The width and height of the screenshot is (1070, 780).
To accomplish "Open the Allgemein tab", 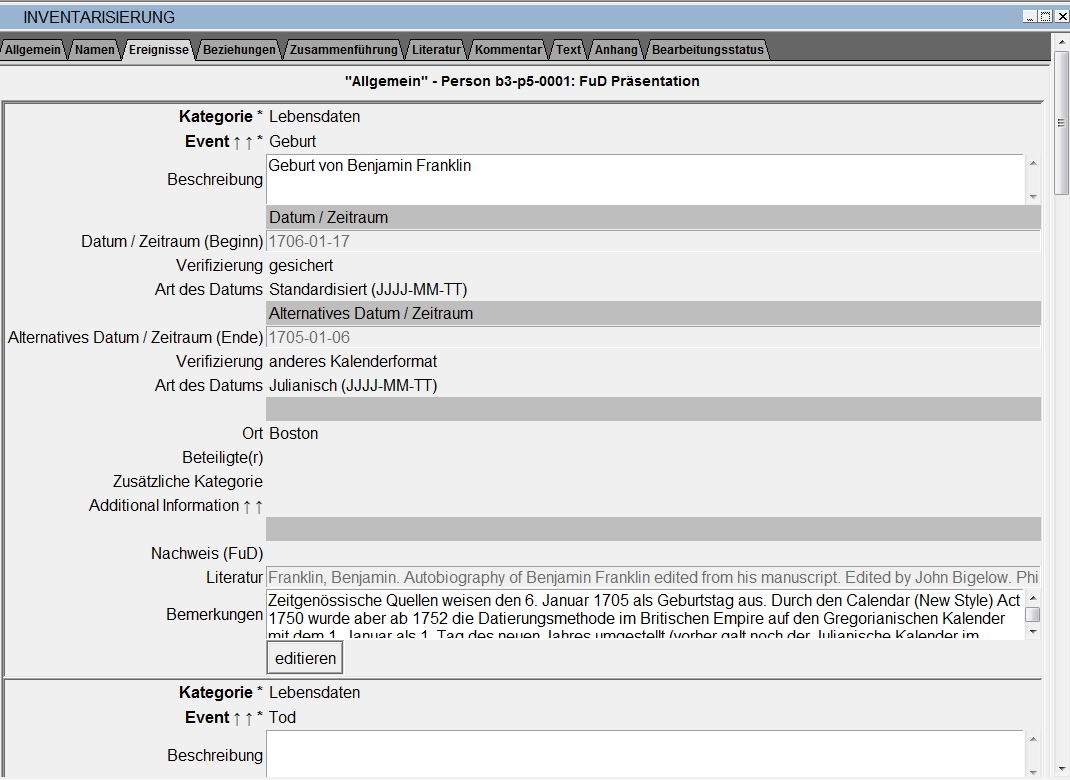I will point(33,50).
